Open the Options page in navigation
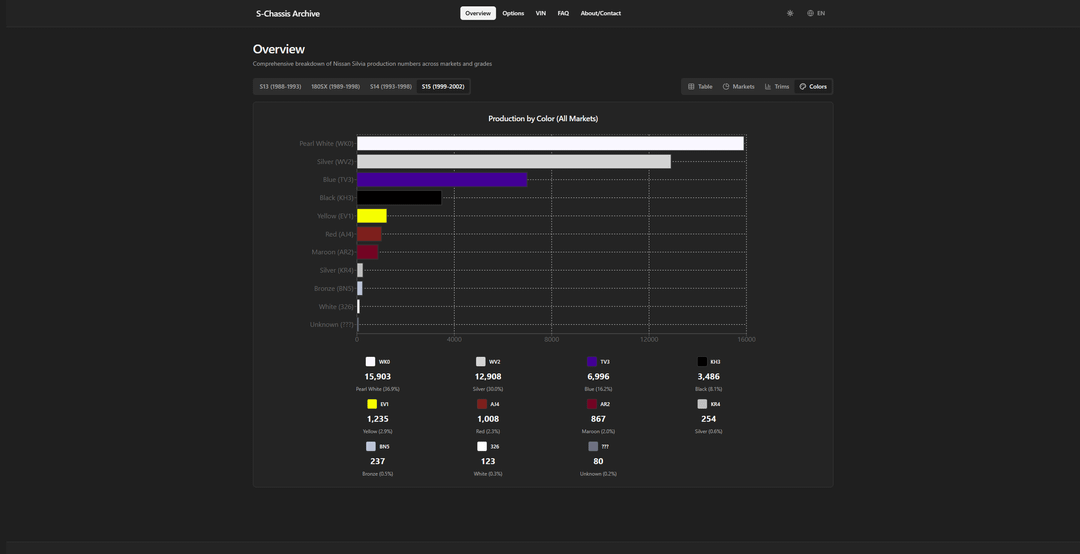Image resolution: width=1080 pixels, height=554 pixels. (513, 13)
